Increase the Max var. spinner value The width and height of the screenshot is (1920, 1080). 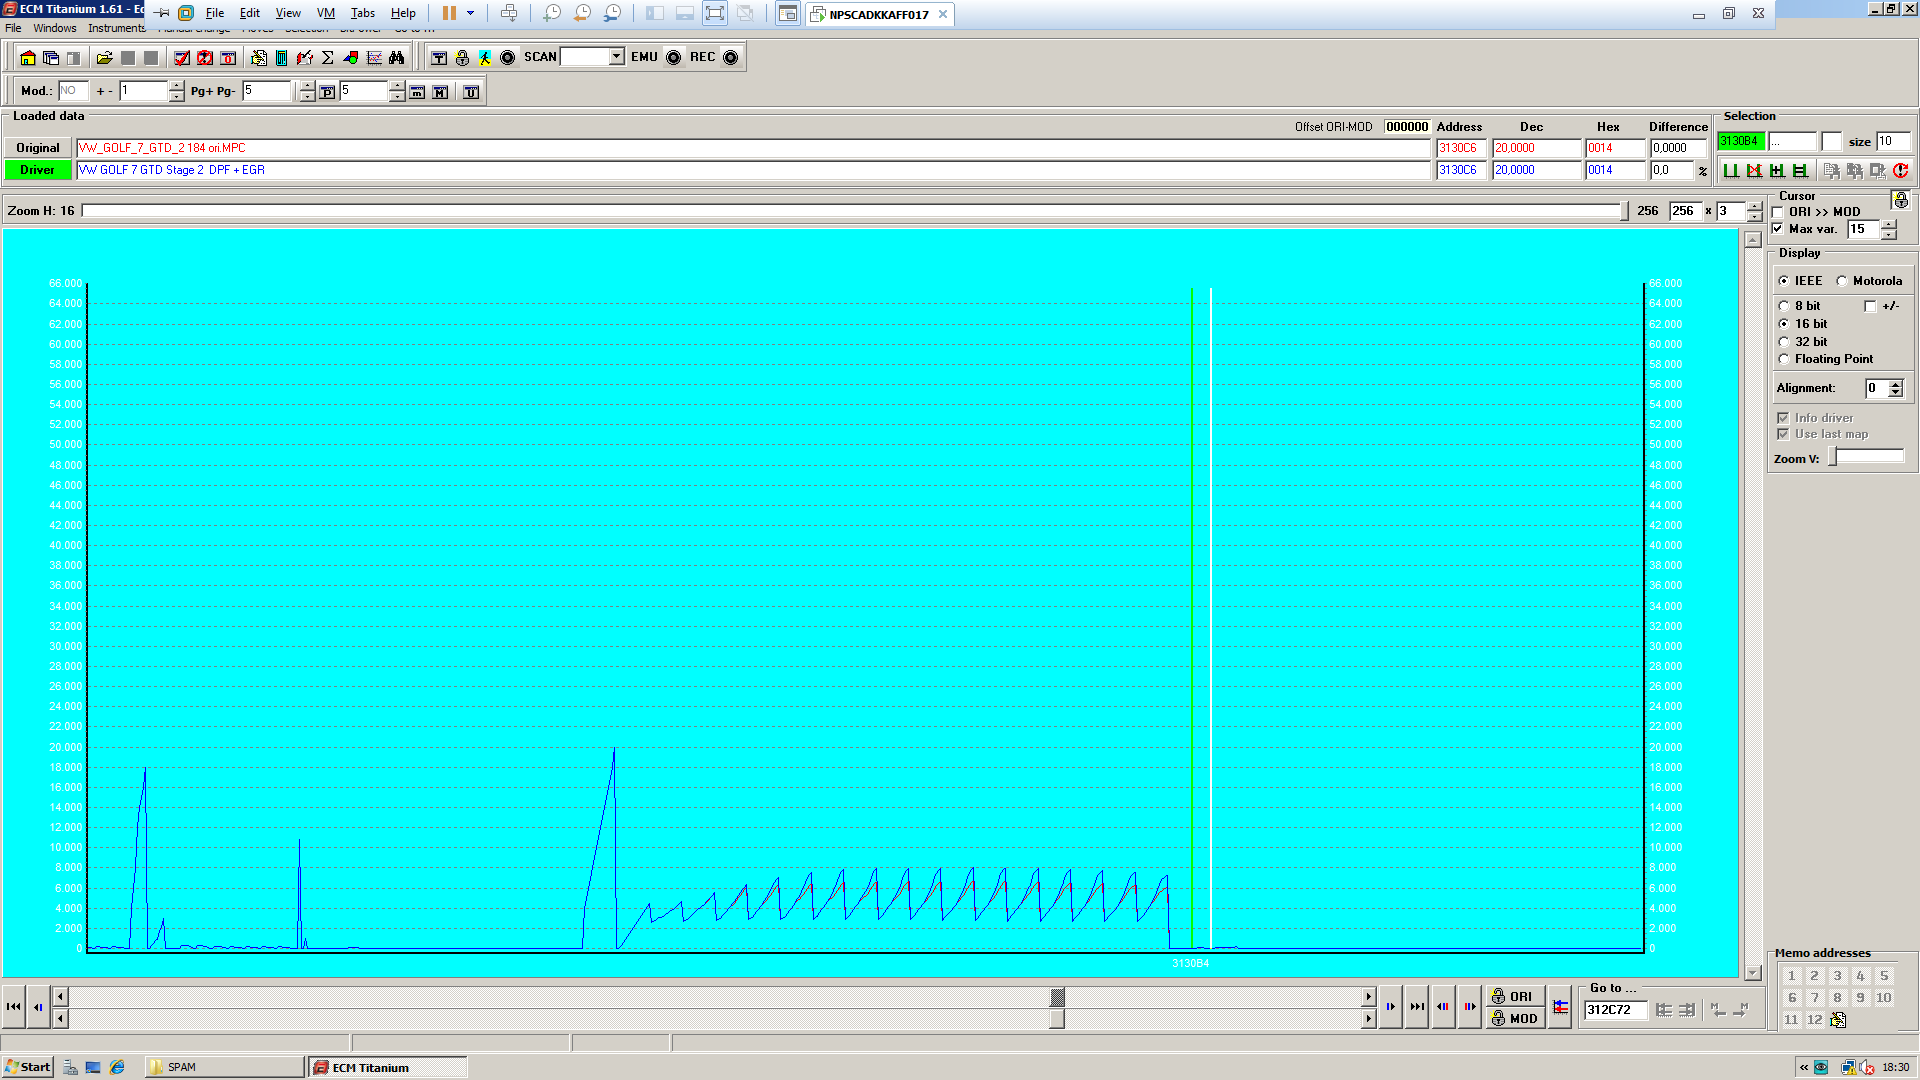[1889, 225]
